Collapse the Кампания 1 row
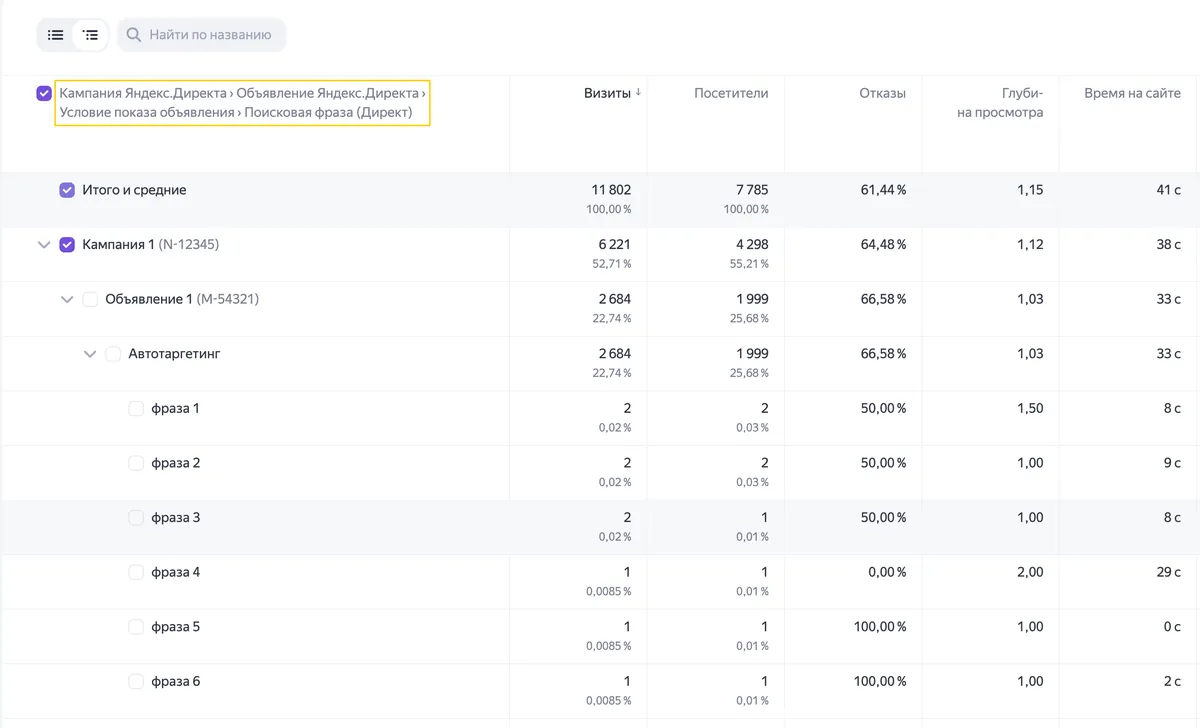The width and height of the screenshot is (1200, 728). [44, 244]
